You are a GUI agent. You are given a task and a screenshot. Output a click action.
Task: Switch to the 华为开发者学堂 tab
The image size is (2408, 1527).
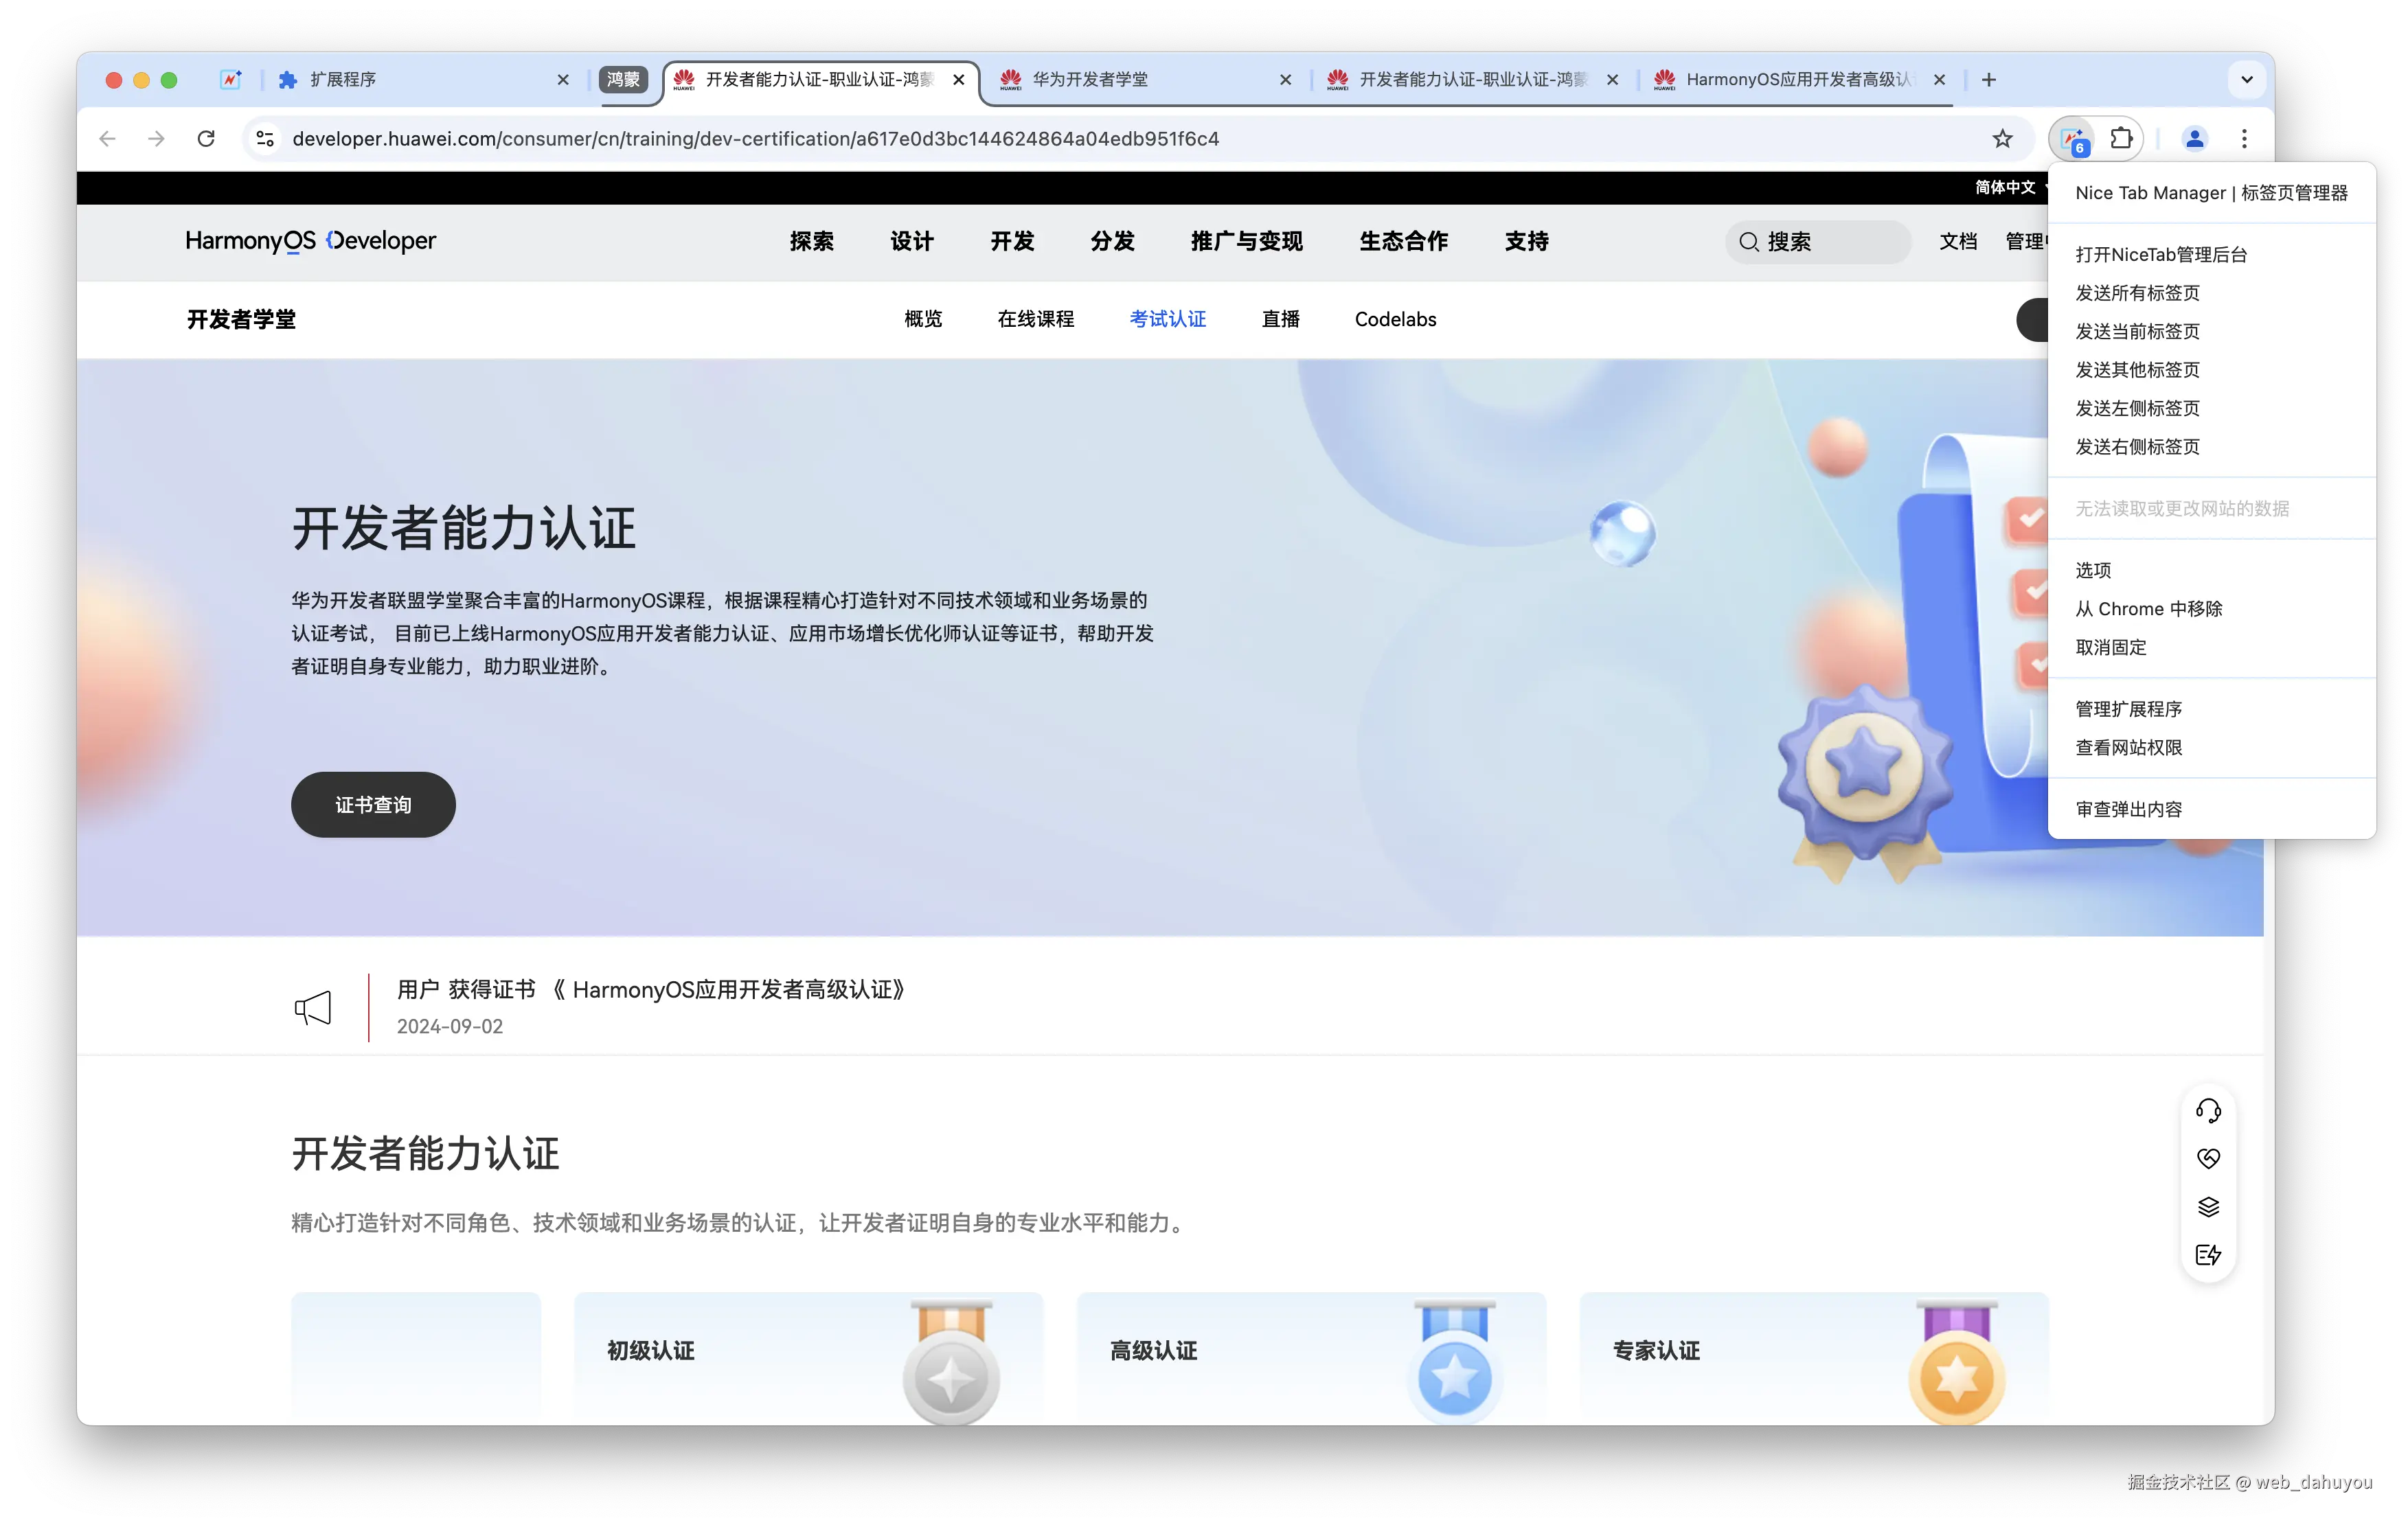click(x=1090, y=79)
